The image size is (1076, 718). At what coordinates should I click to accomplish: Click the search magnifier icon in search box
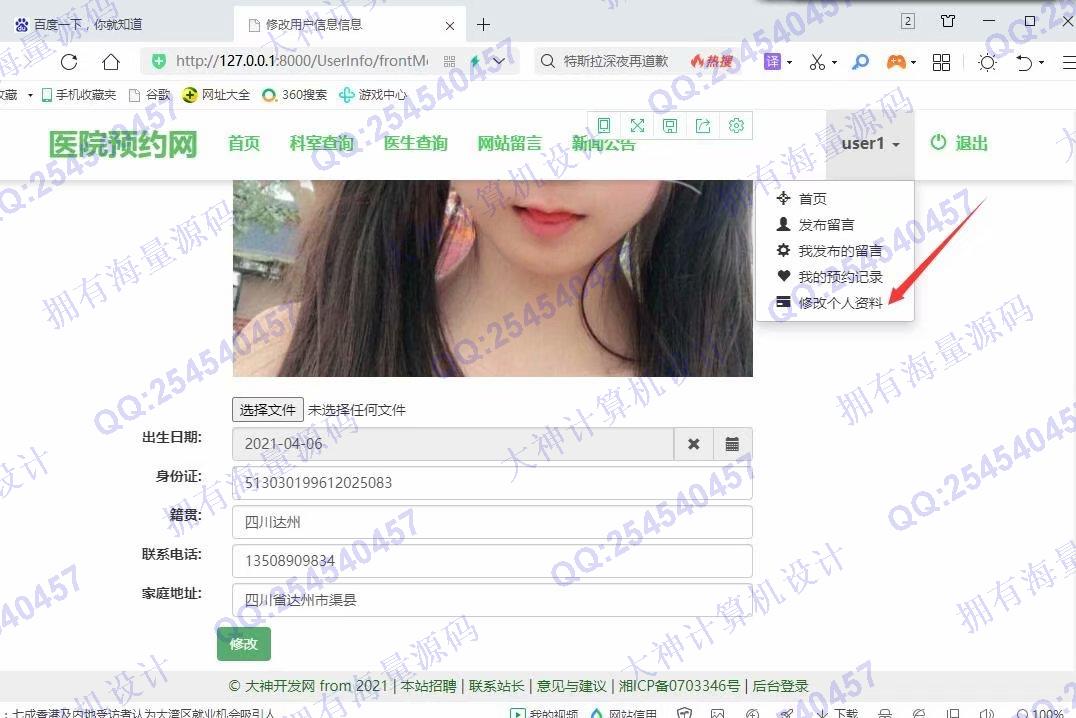coord(547,61)
